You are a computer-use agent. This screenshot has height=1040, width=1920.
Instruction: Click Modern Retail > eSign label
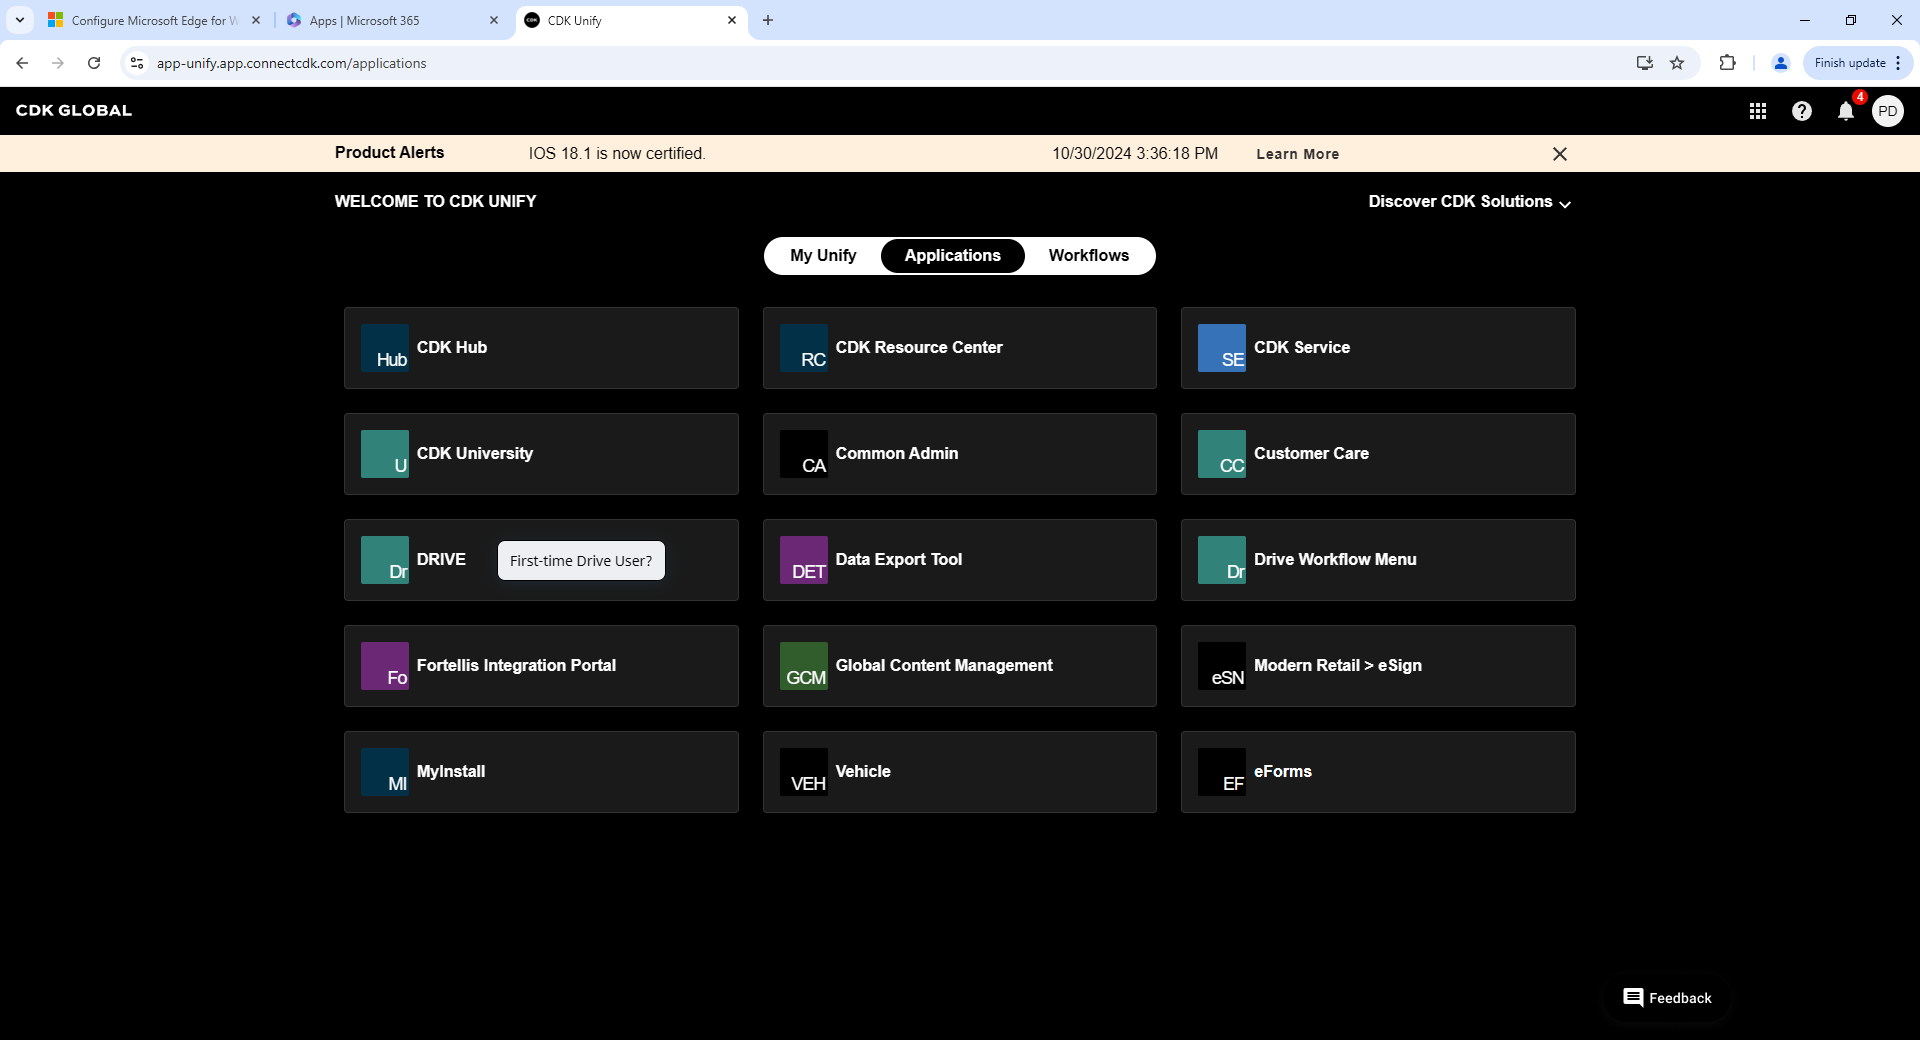[1338, 666]
